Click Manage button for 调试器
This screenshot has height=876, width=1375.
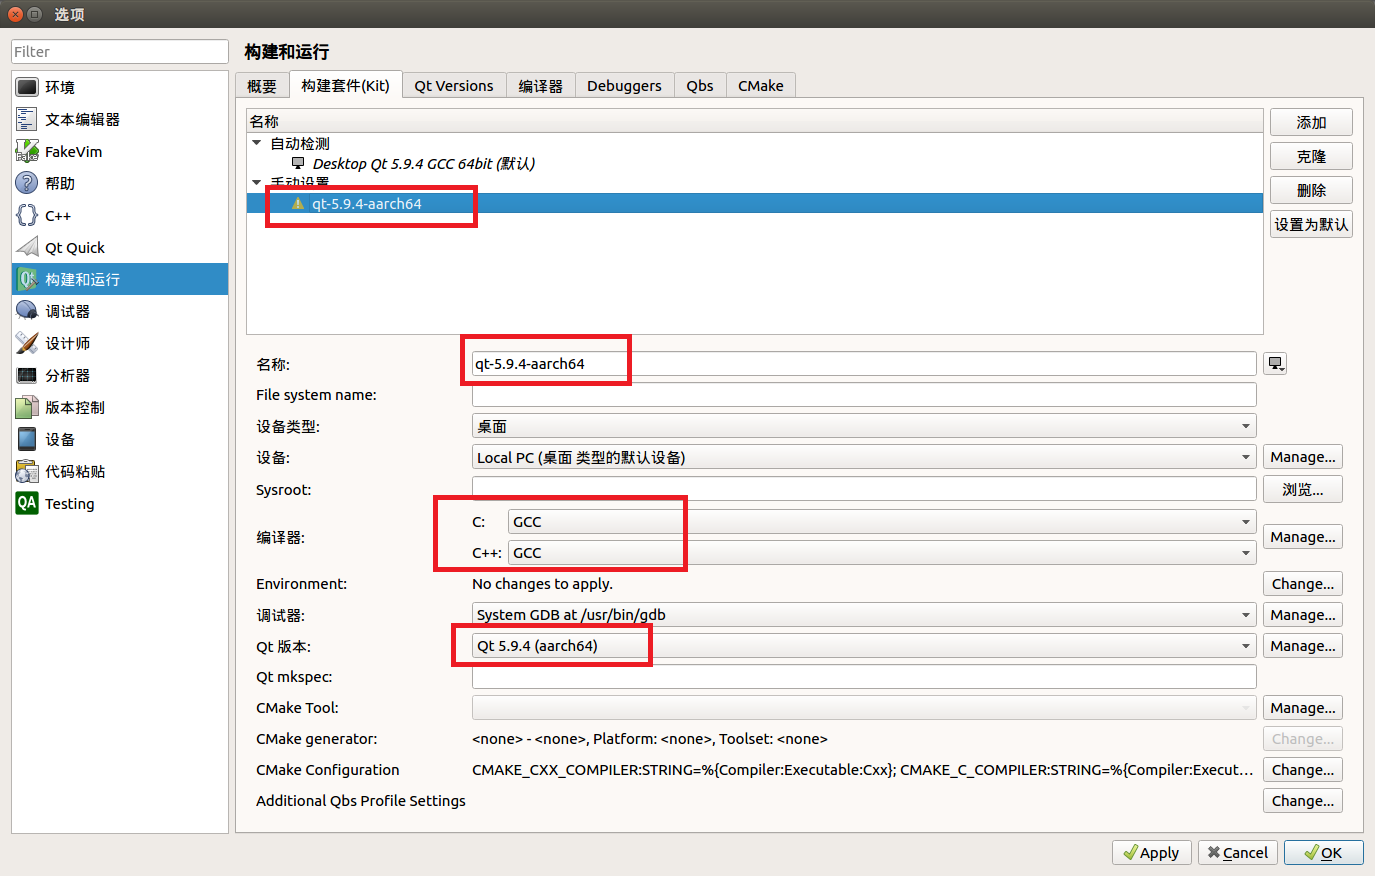pyautogui.click(x=1303, y=615)
